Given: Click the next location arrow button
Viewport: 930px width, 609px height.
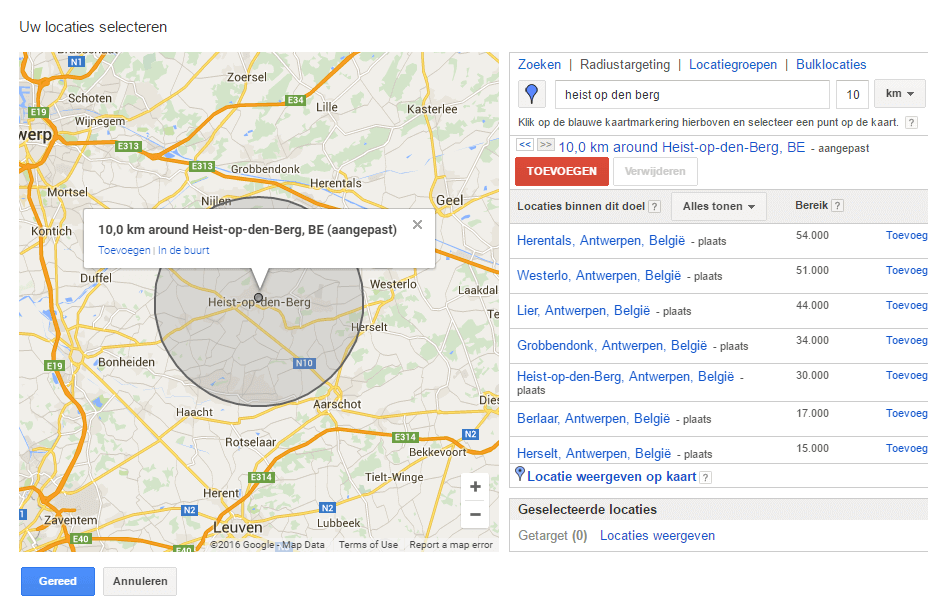Looking at the screenshot, I should (x=545, y=145).
